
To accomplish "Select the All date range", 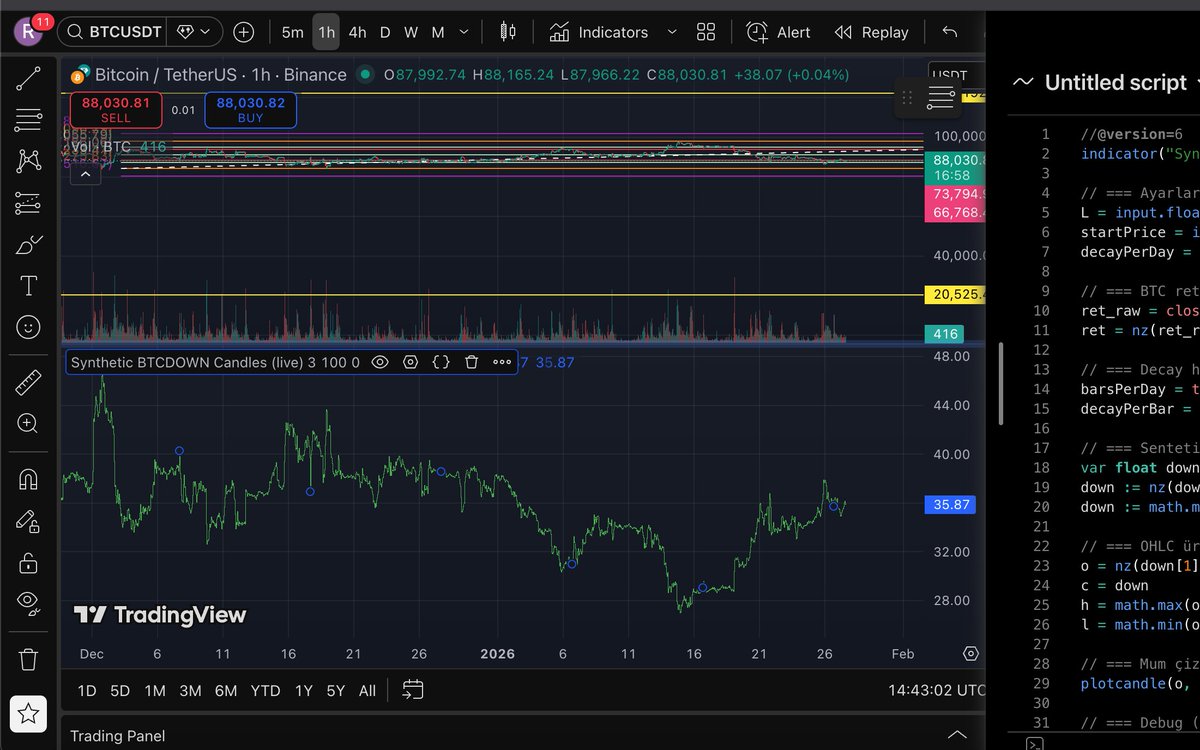I will (367, 690).
